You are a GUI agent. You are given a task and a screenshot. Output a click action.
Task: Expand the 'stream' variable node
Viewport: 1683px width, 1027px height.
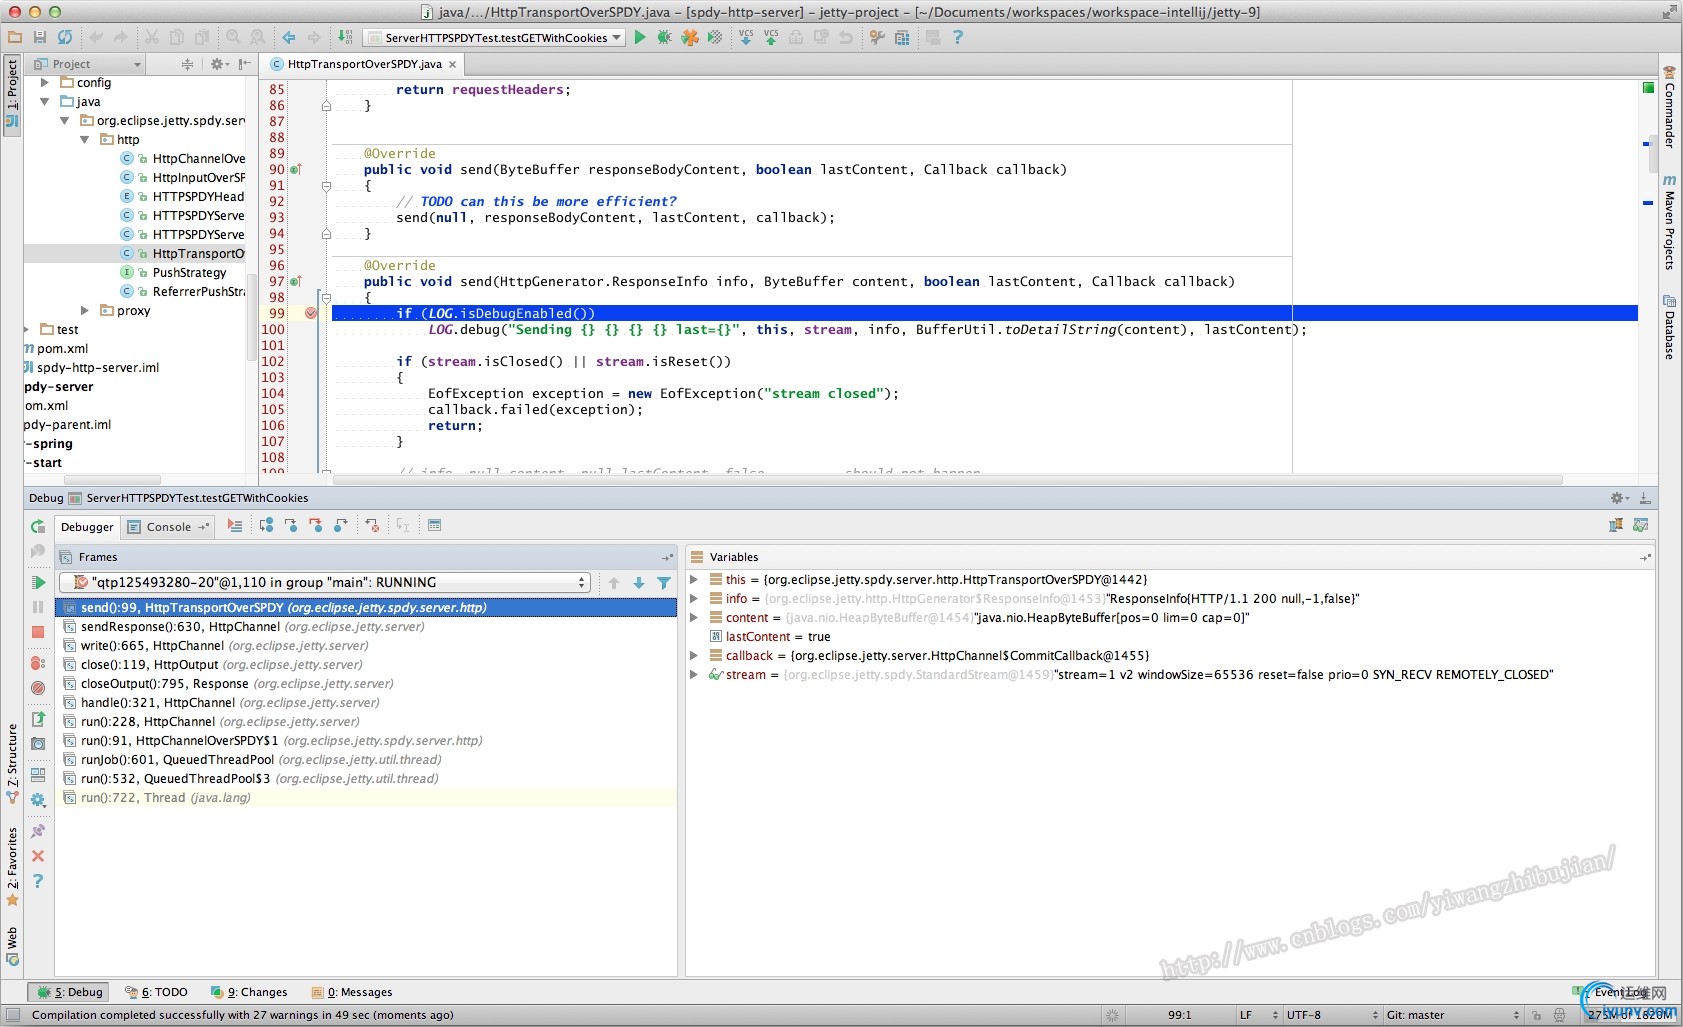tap(694, 675)
